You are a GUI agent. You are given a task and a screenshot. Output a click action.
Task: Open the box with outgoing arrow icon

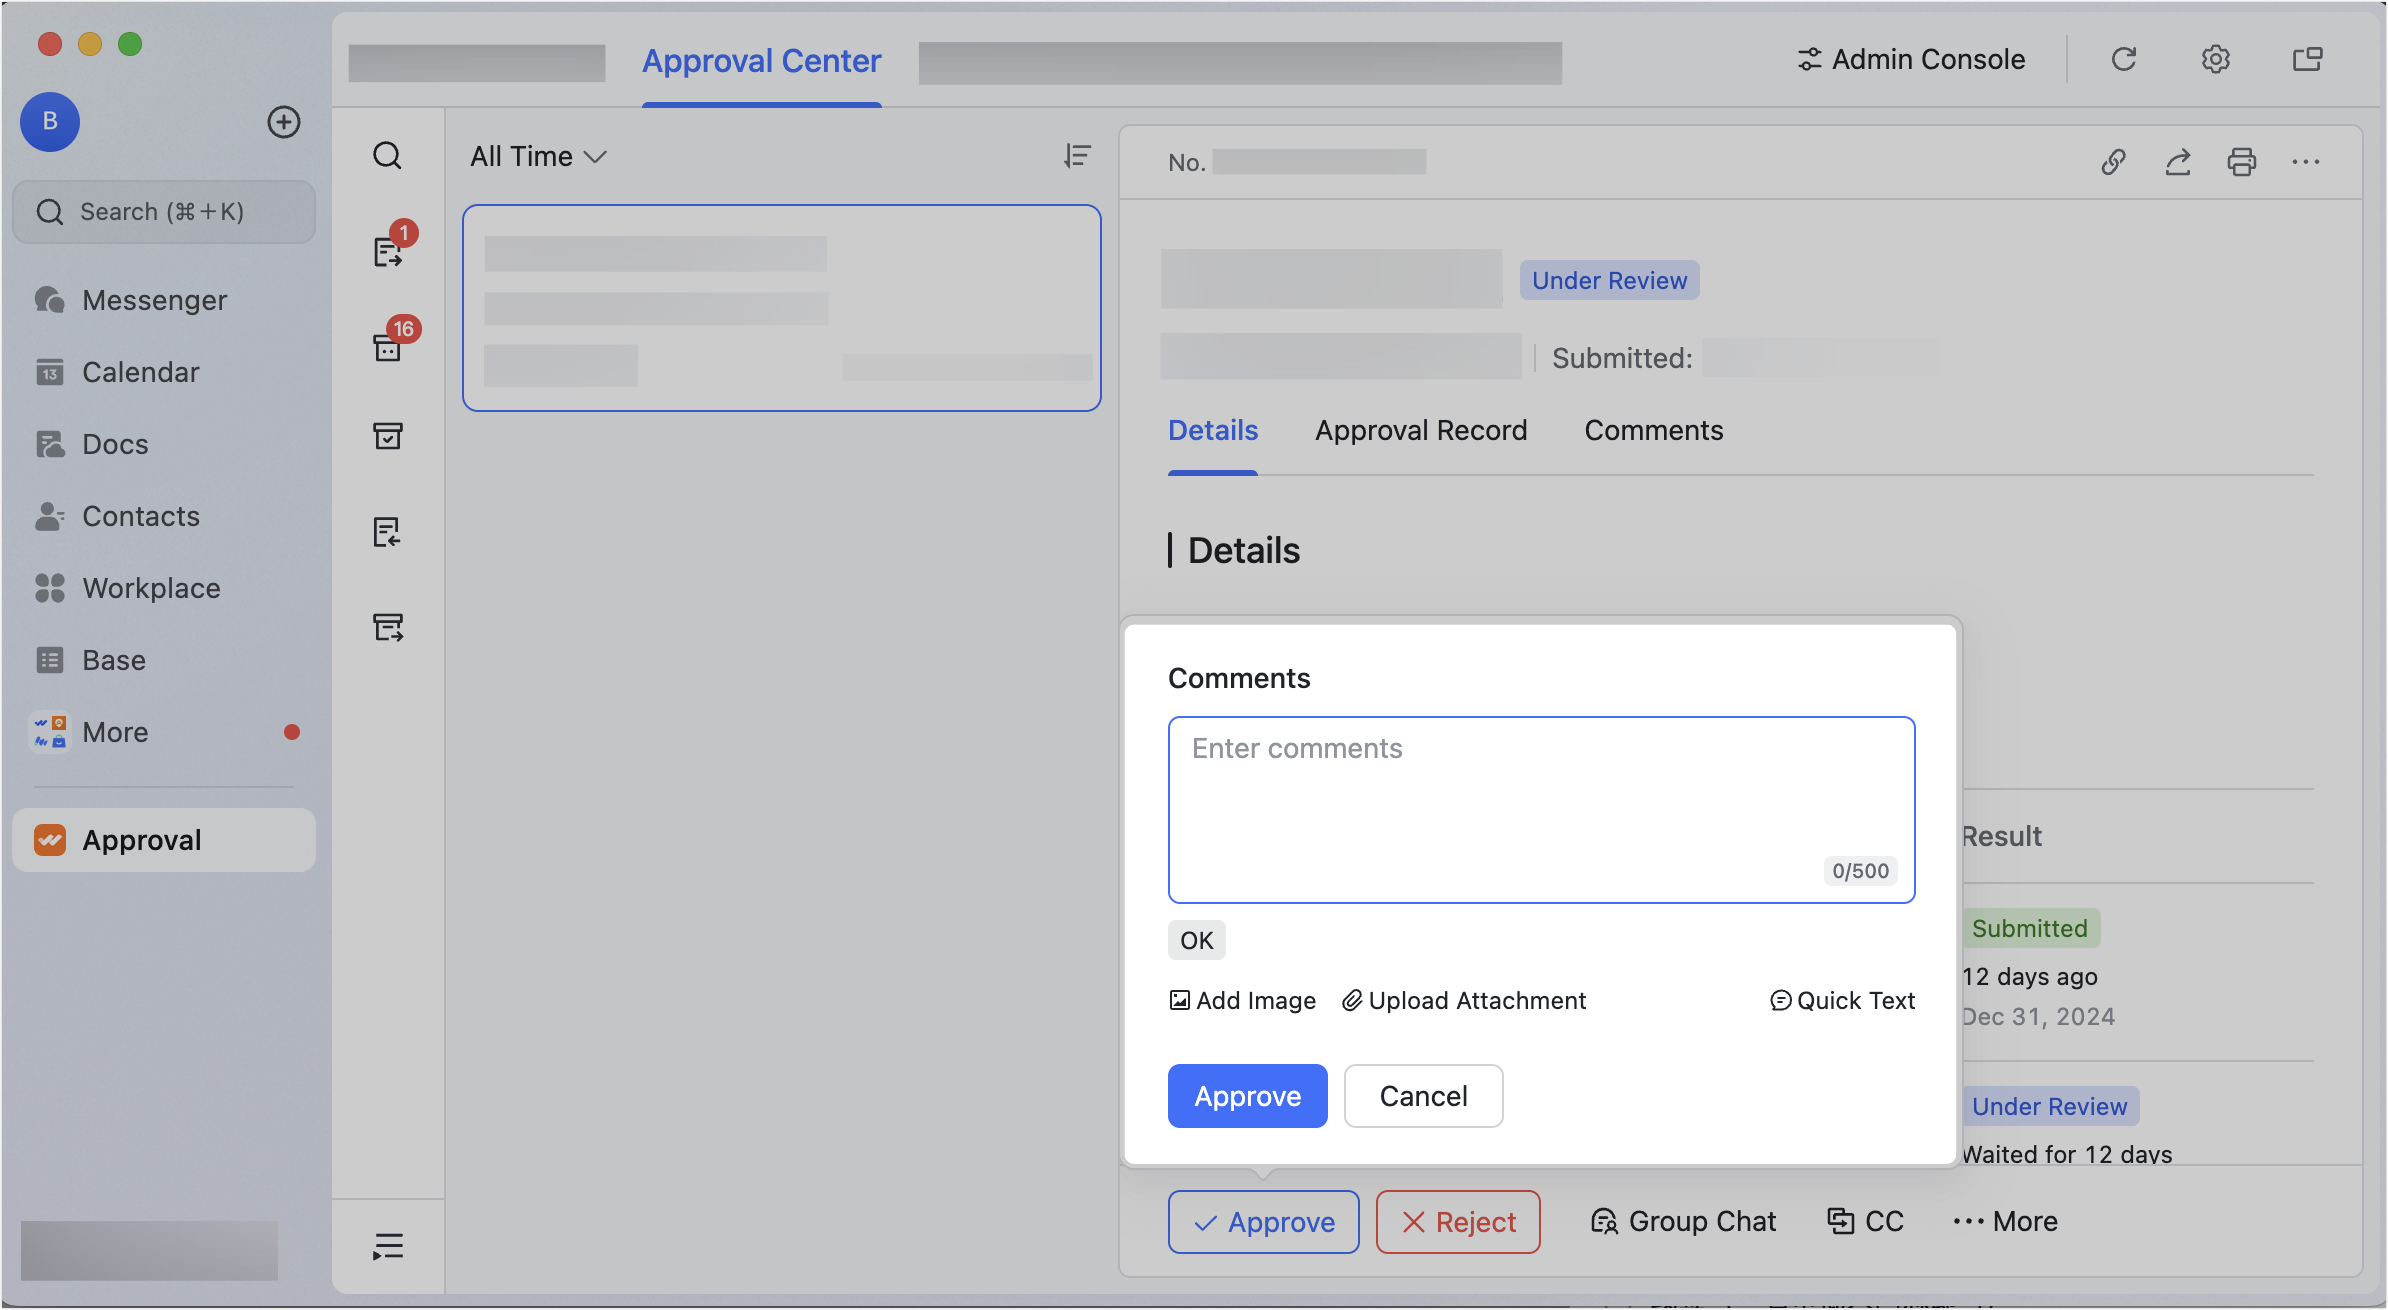pyautogui.click(x=388, y=627)
